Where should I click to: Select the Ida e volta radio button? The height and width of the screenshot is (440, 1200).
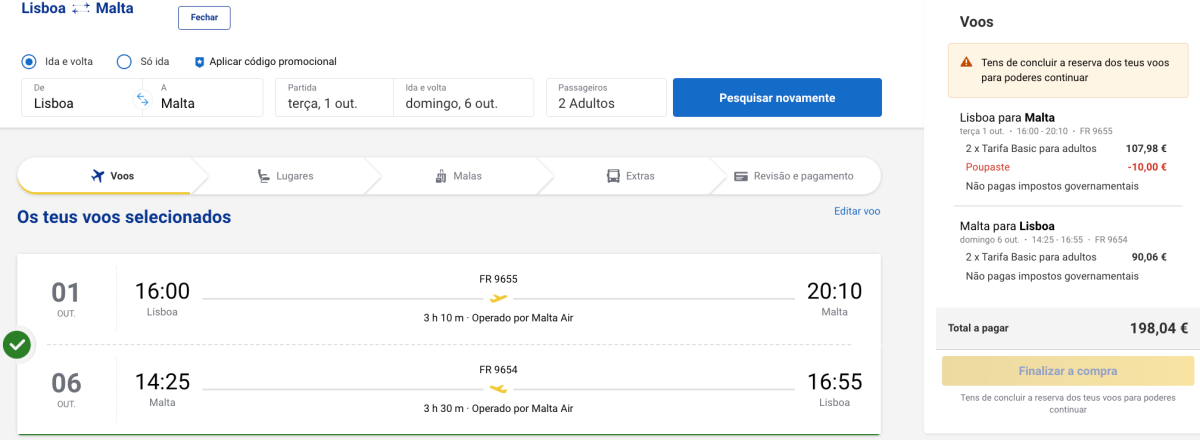pyautogui.click(x=30, y=62)
